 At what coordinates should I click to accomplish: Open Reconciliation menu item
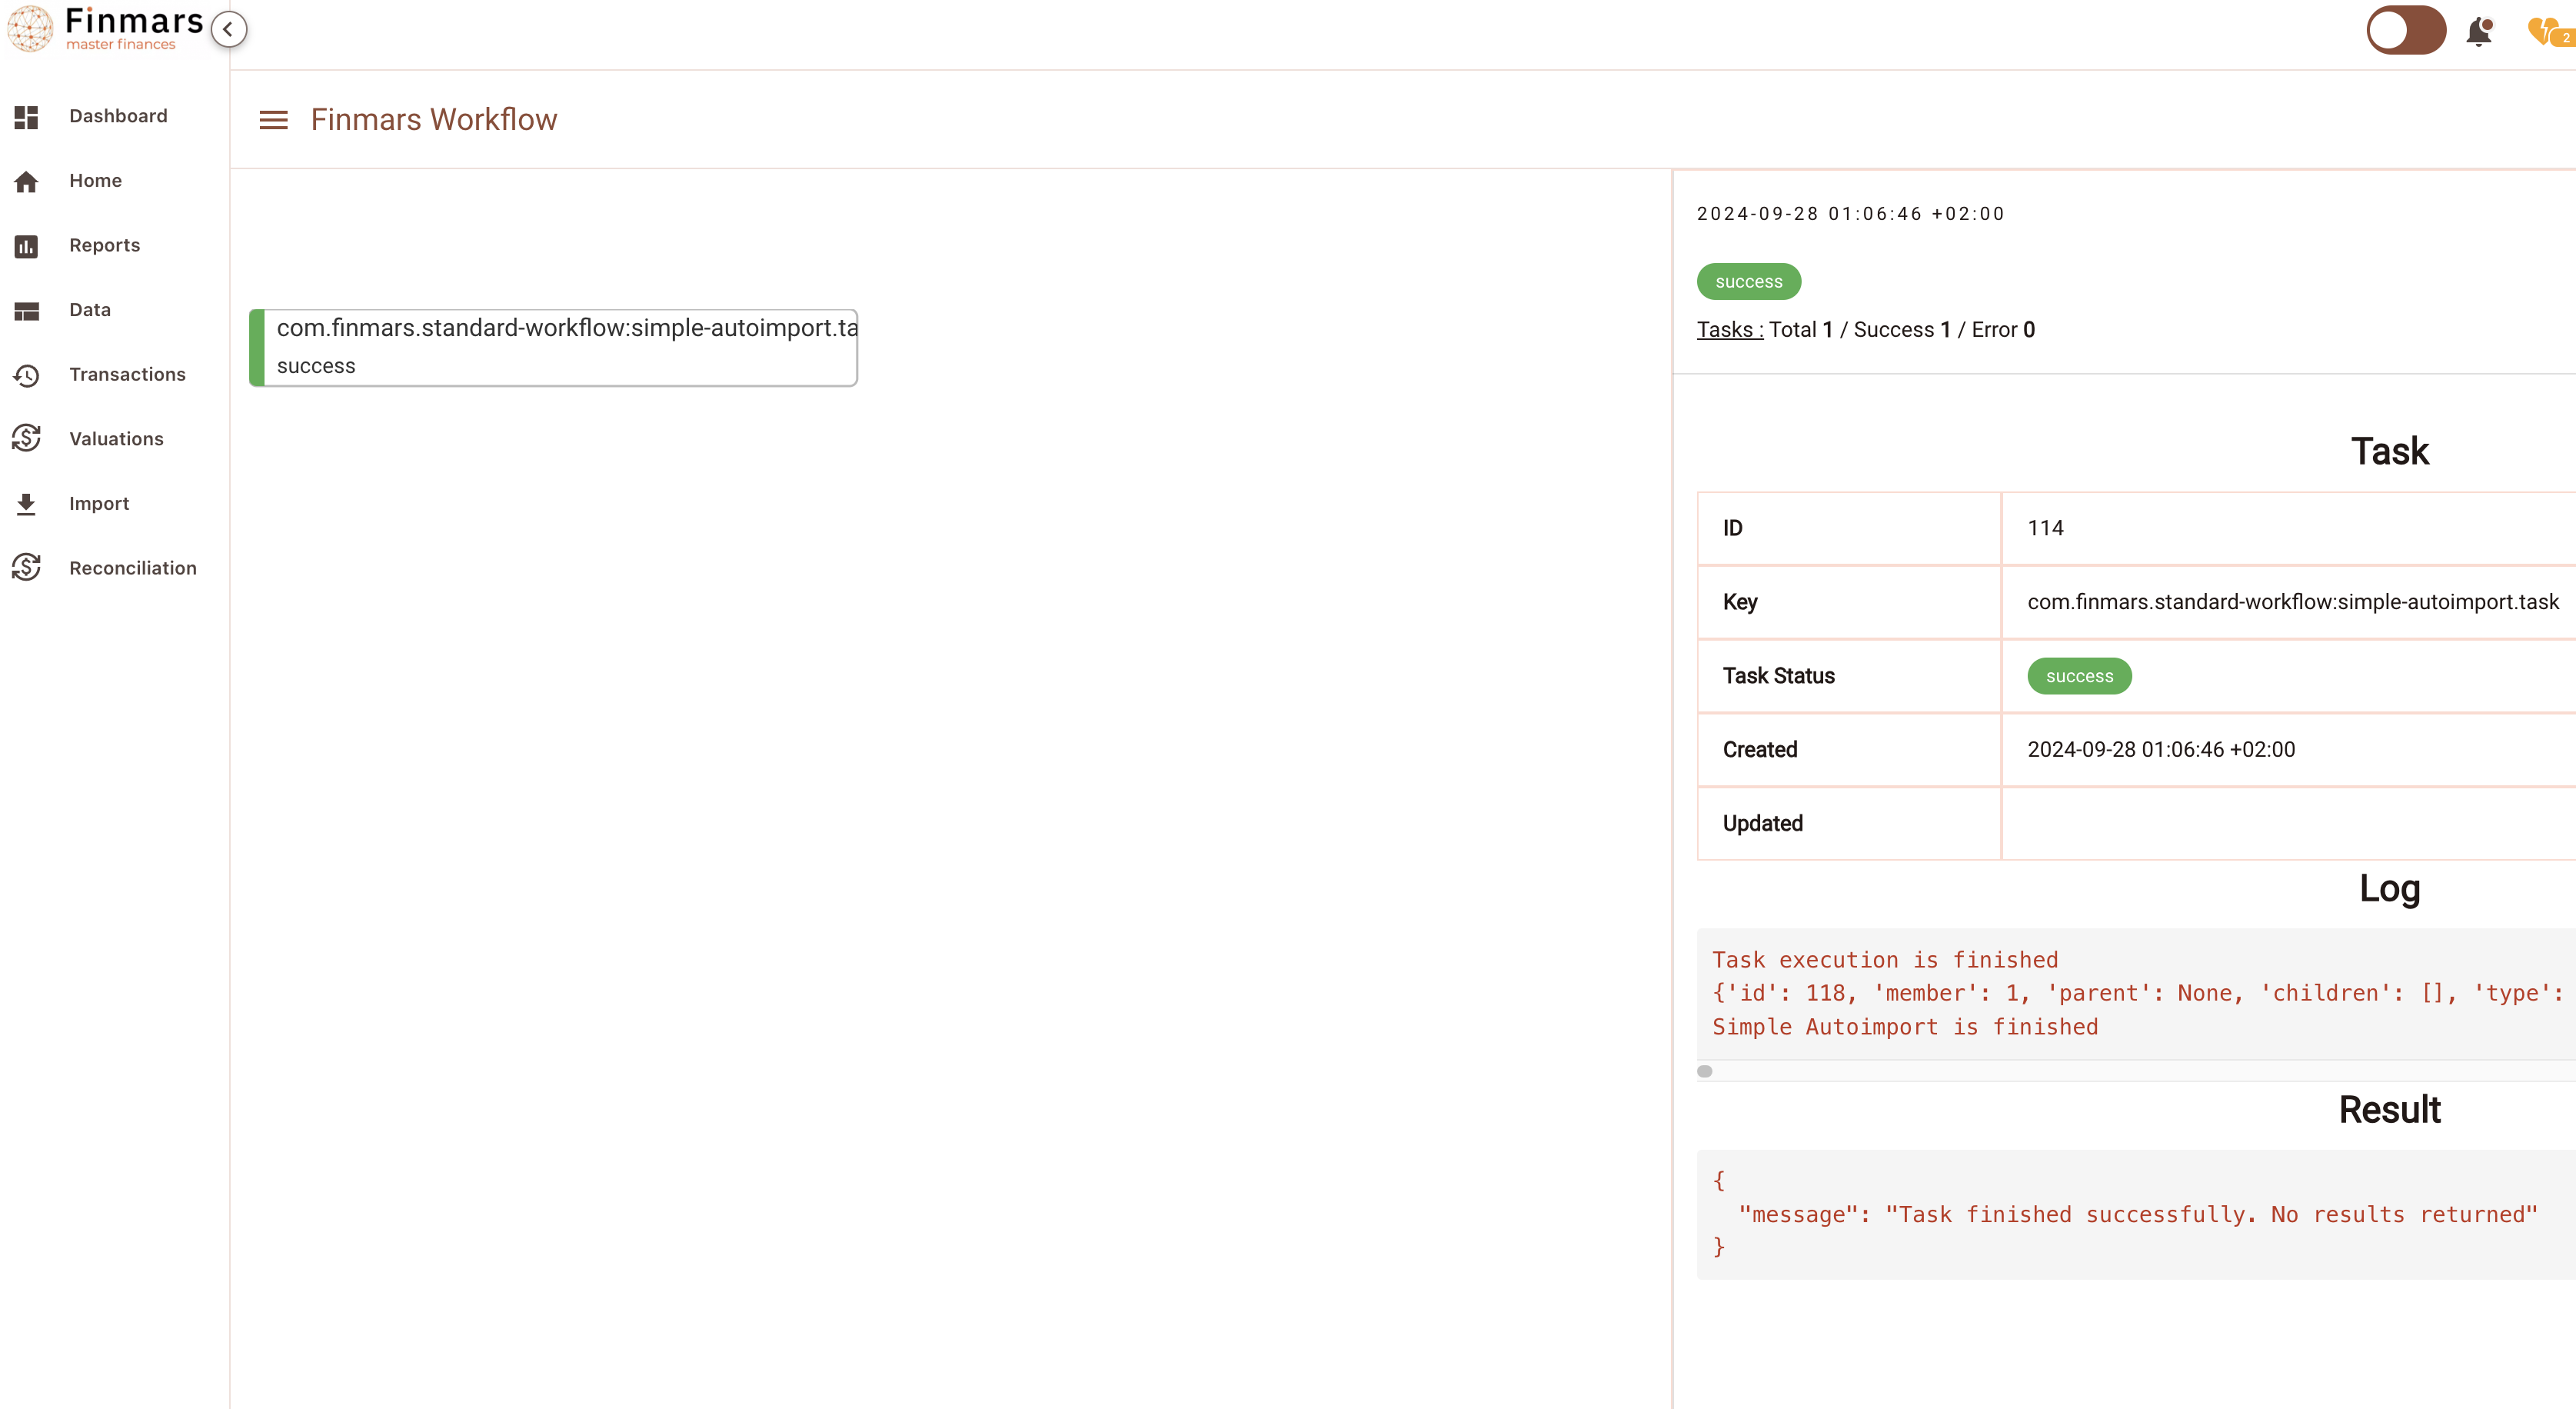(x=133, y=568)
